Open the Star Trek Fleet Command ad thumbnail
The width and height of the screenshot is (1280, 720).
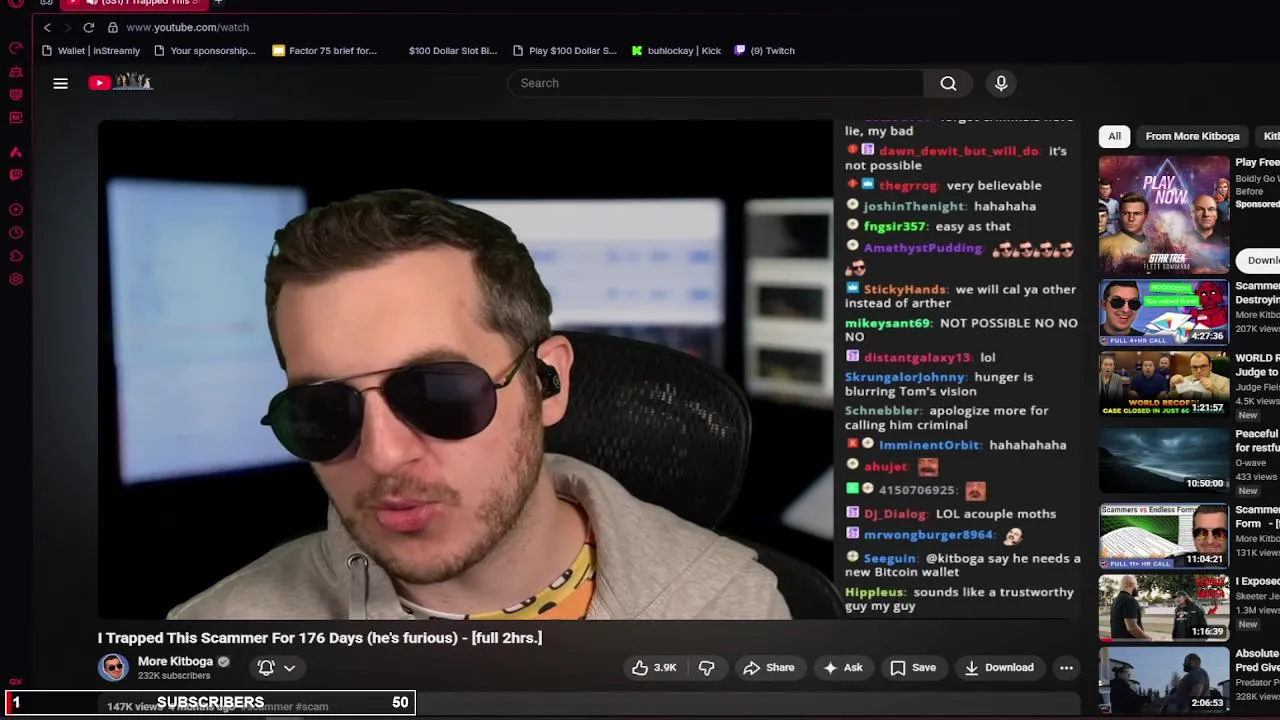pos(1164,214)
